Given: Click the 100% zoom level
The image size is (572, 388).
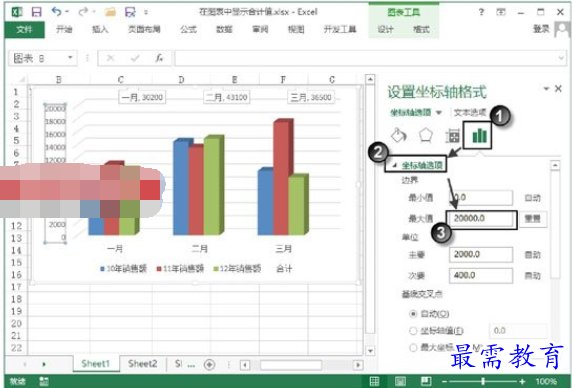Looking at the screenshot, I should coord(546,382).
